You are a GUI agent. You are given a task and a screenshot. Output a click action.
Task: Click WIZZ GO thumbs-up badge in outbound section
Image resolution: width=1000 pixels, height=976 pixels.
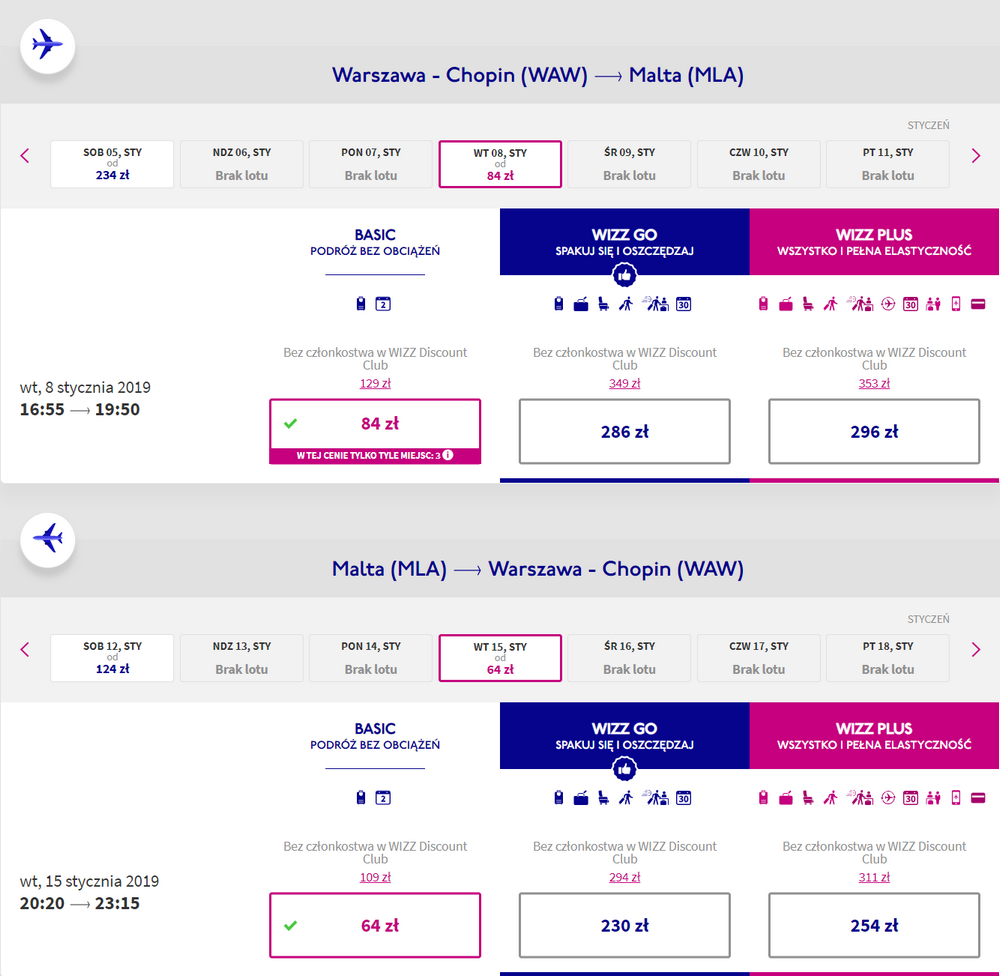(x=624, y=276)
